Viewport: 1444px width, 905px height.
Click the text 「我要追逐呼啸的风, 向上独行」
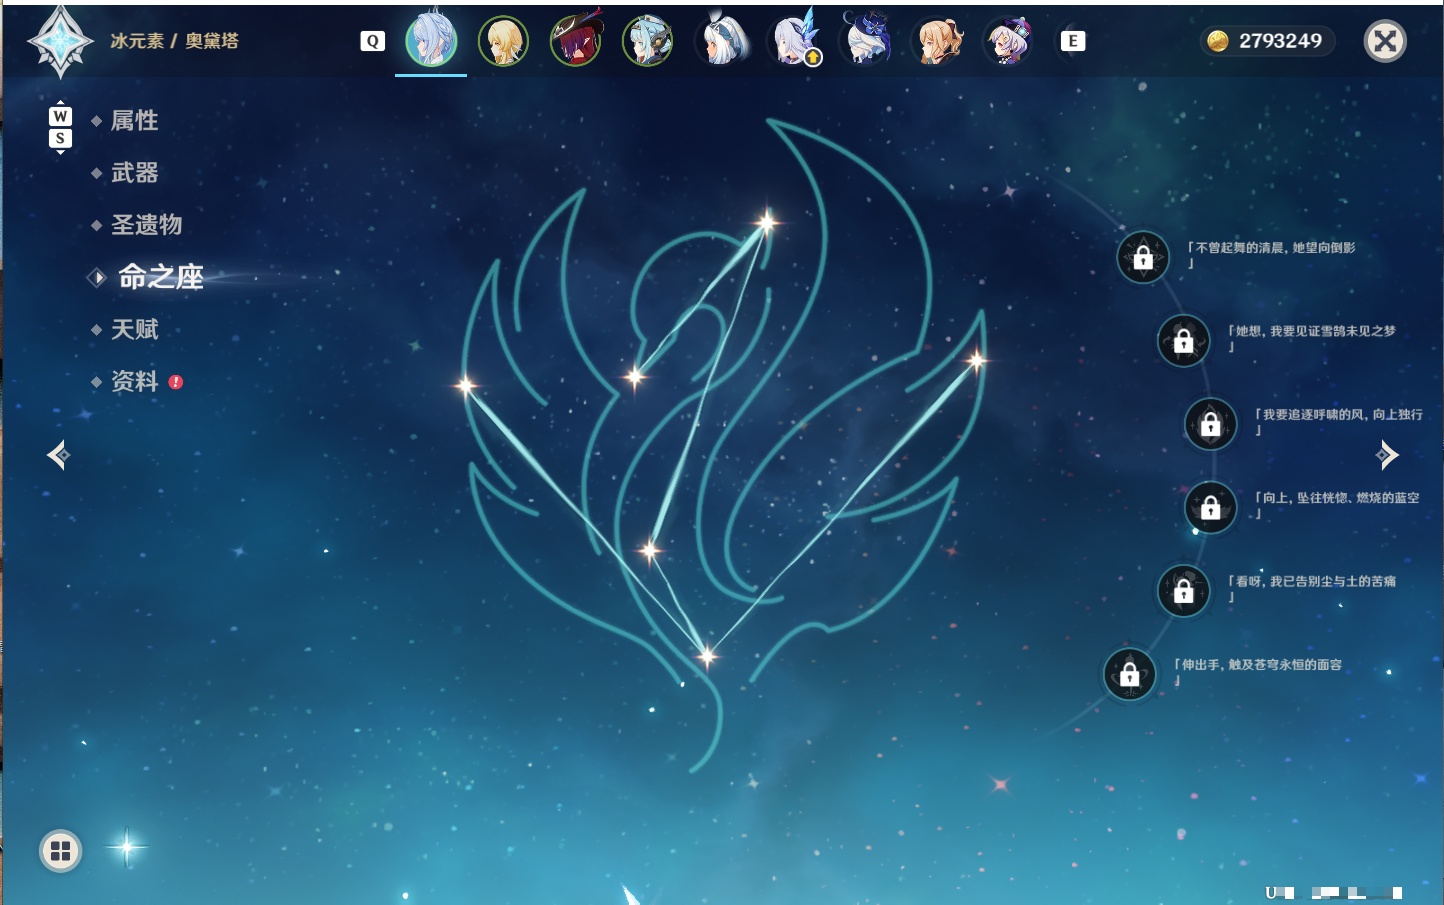[1339, 421]
